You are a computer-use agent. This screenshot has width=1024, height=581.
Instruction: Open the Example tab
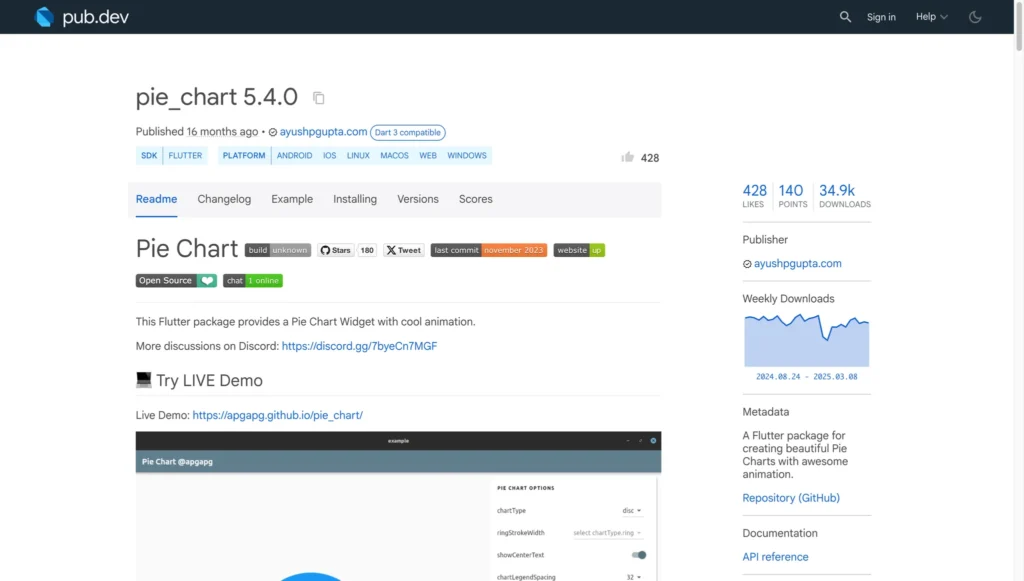(x=292, y=199)
